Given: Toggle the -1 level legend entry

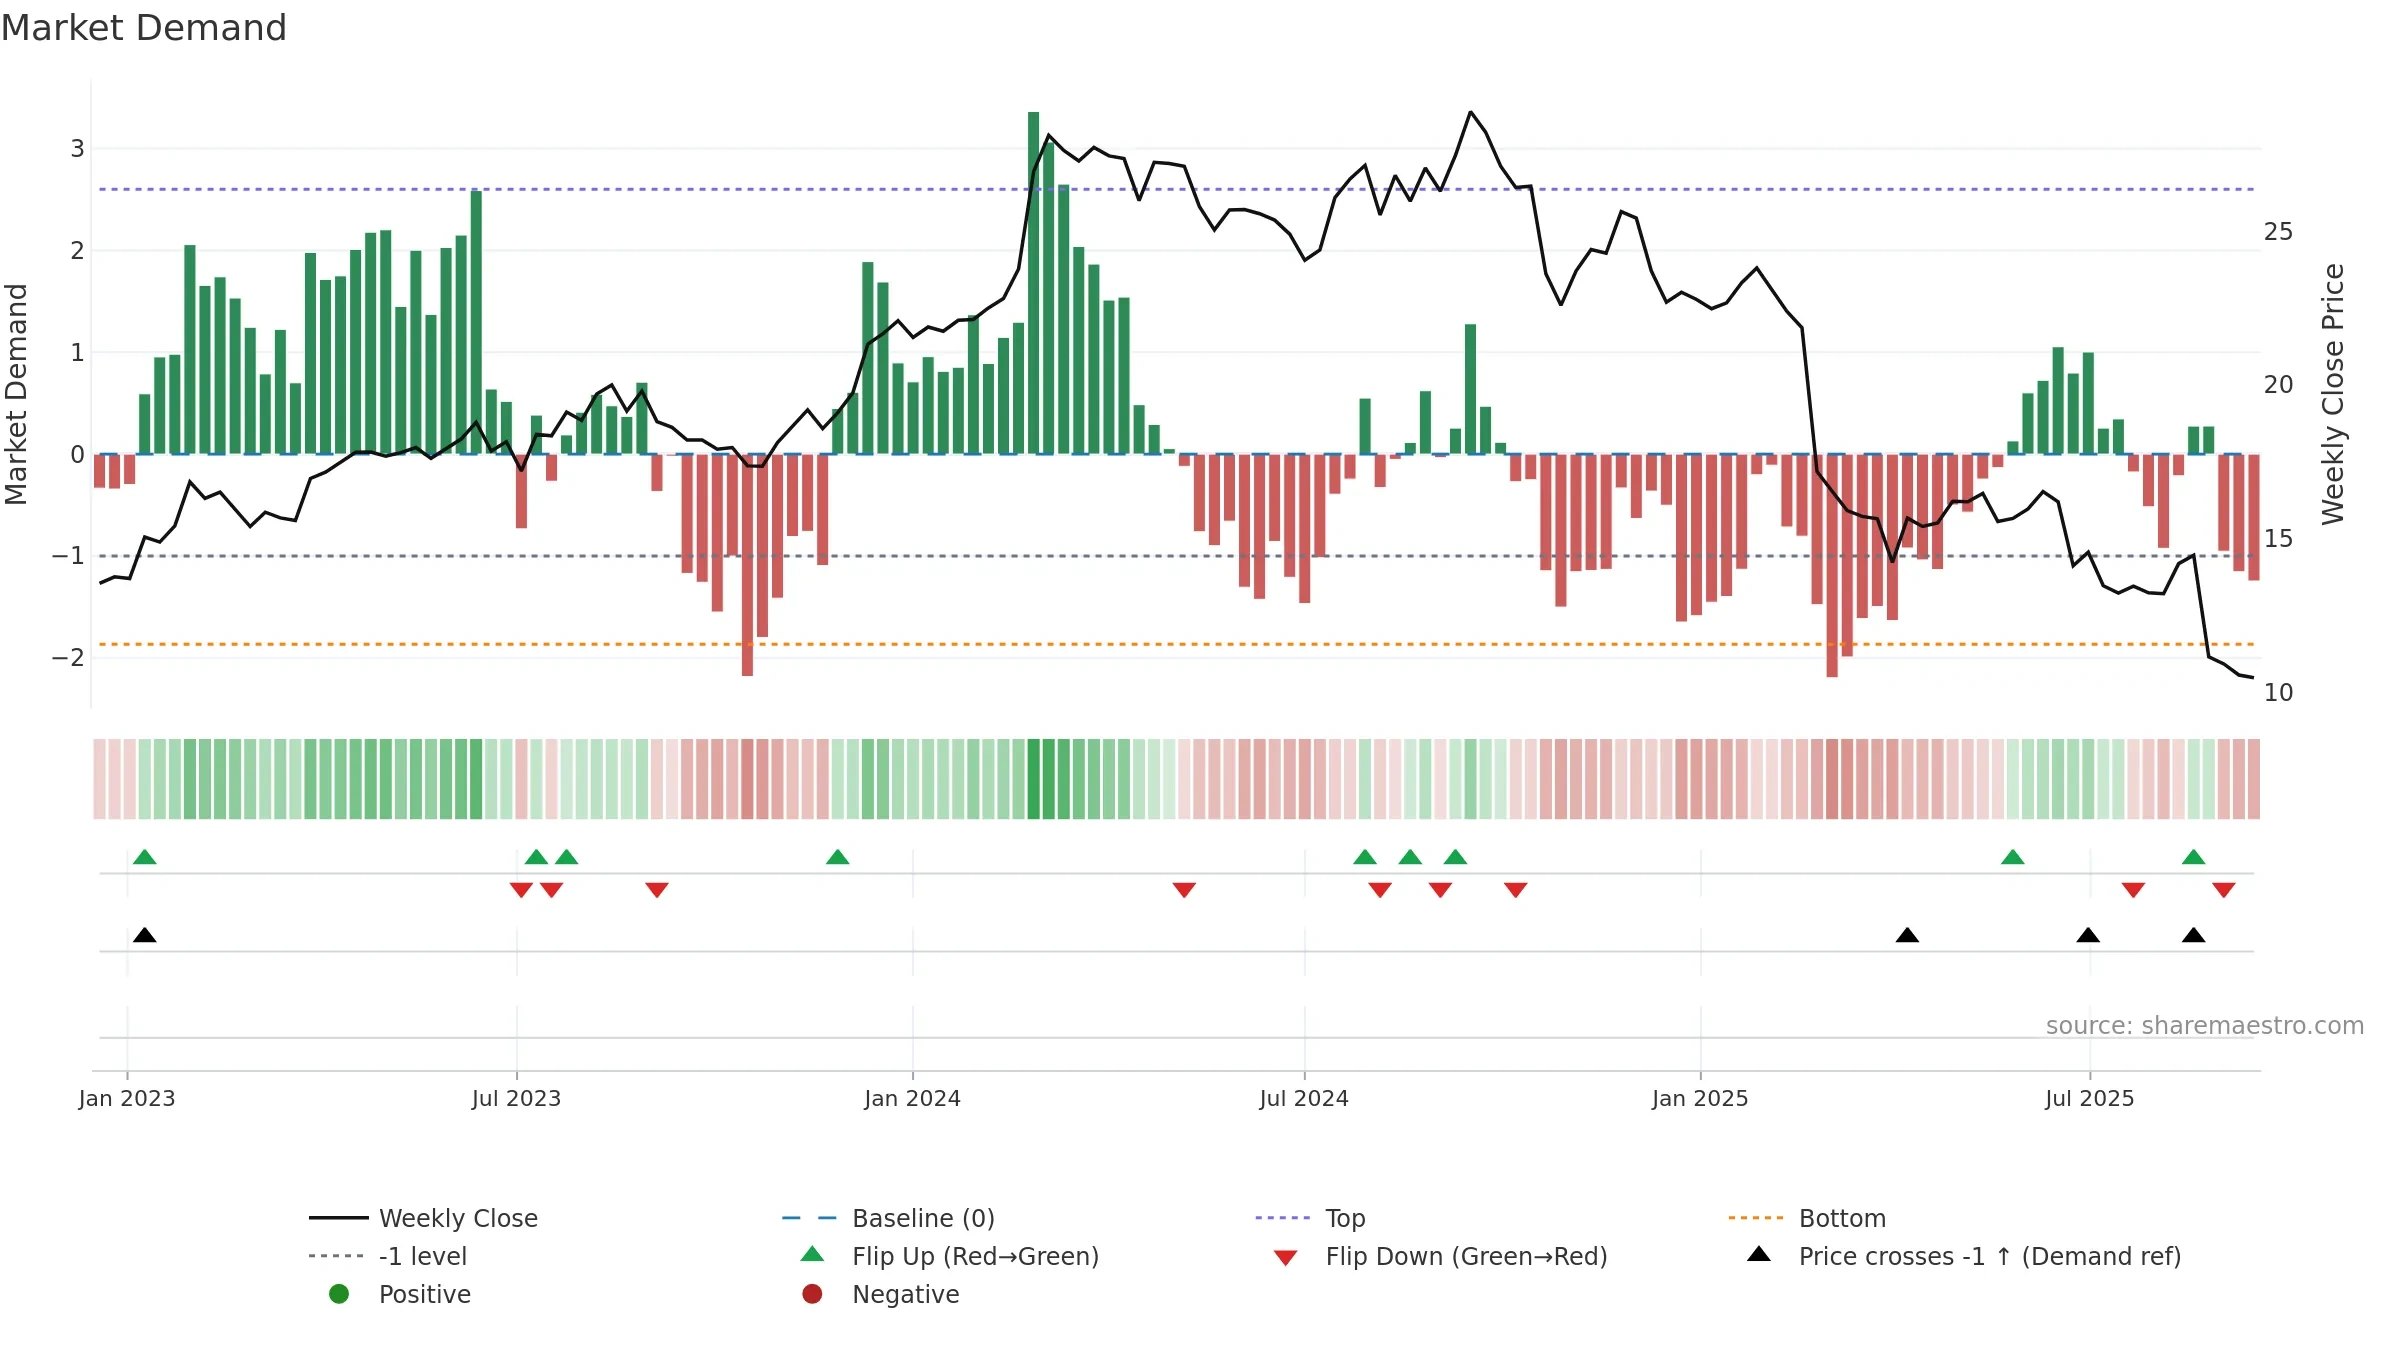Looking at the screenshot, I should coord(388,1256).
